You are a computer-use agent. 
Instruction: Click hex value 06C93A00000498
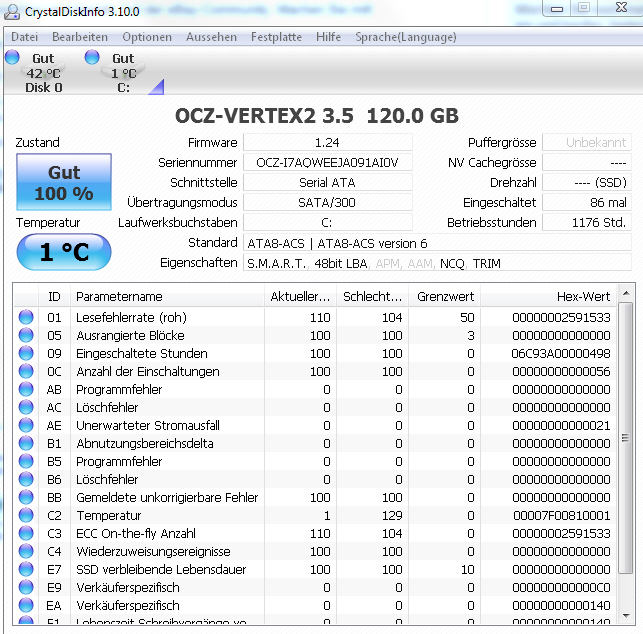pyautogui.click(x=561, y=353)
